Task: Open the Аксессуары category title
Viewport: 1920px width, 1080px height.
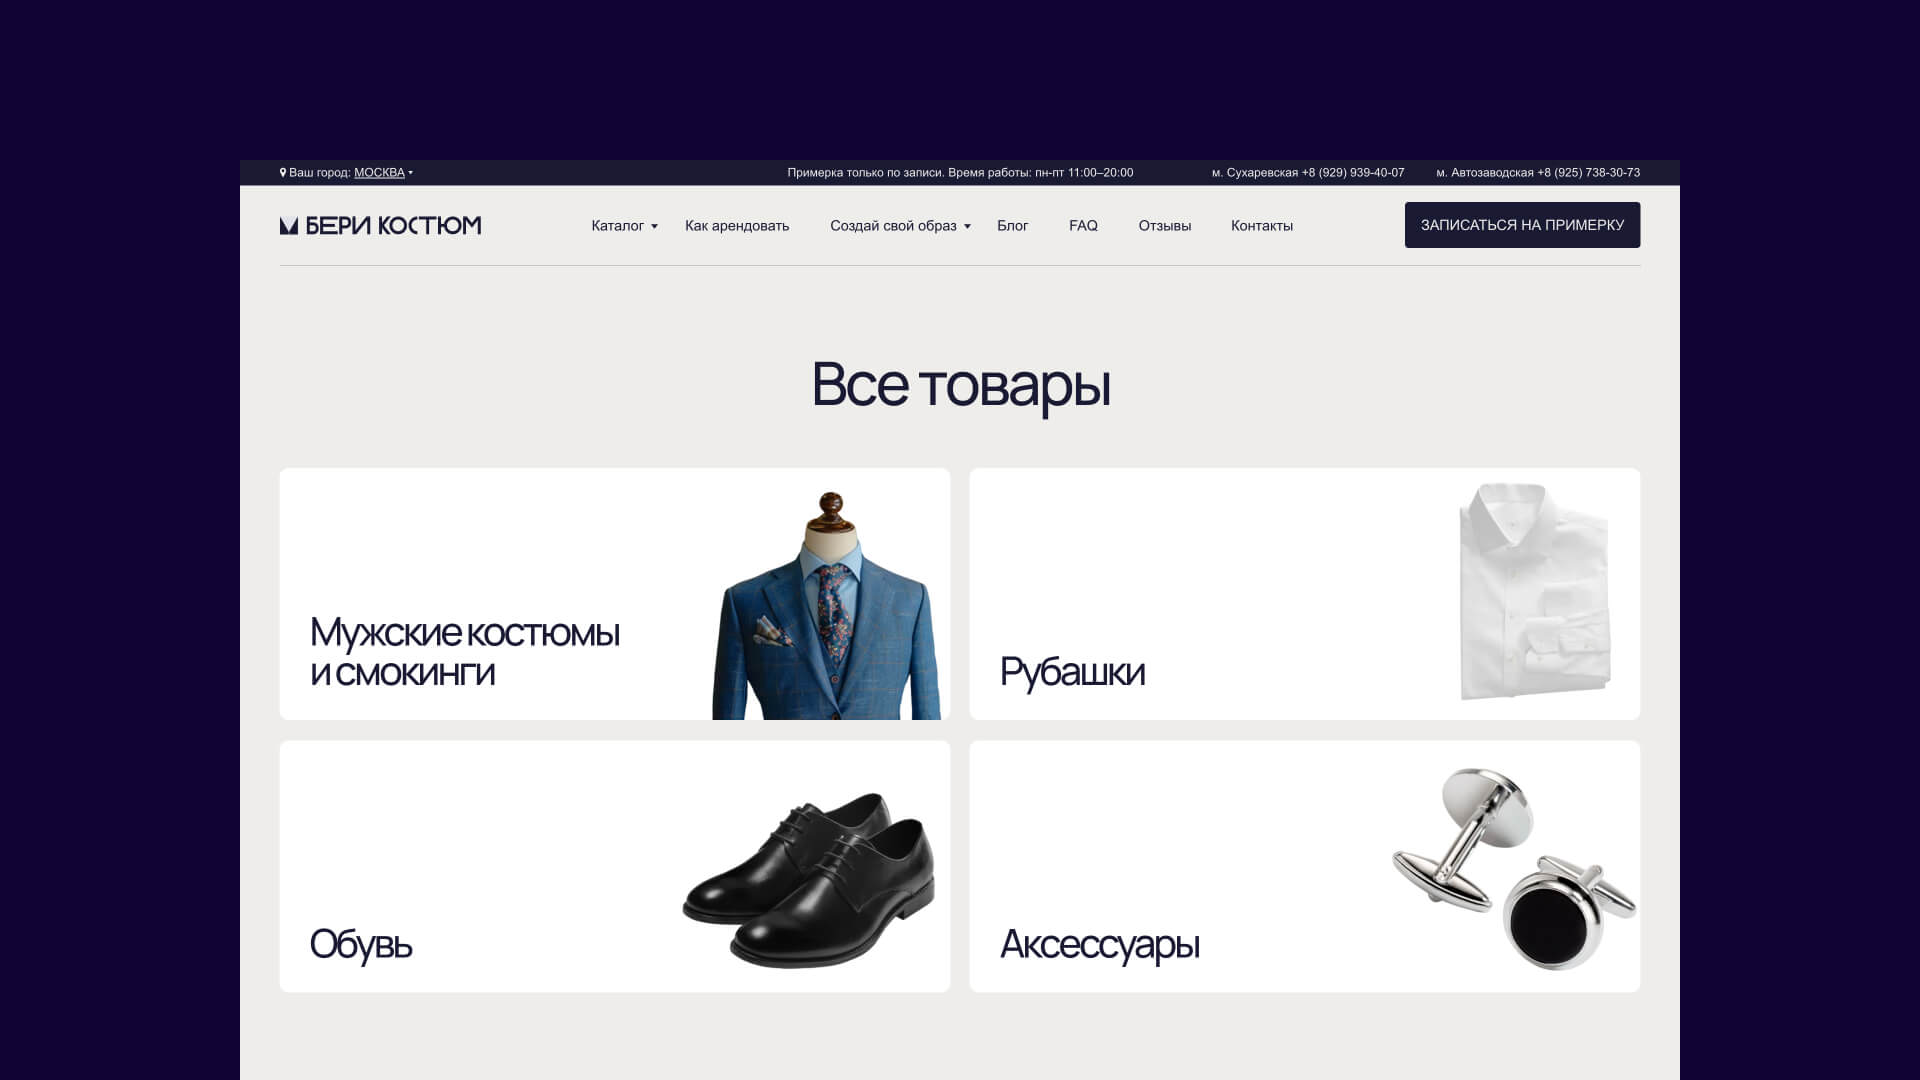Action: point(1100,945)
